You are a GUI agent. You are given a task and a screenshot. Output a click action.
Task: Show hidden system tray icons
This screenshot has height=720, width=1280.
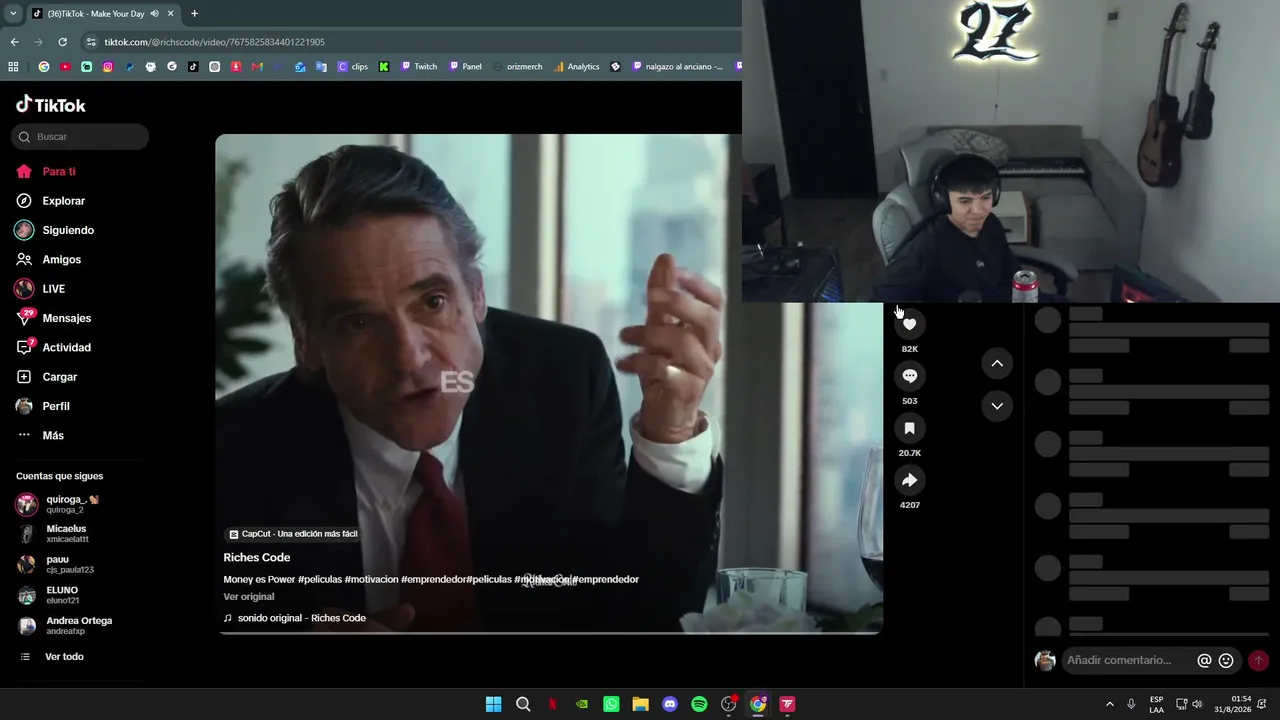pos(1109,704)
